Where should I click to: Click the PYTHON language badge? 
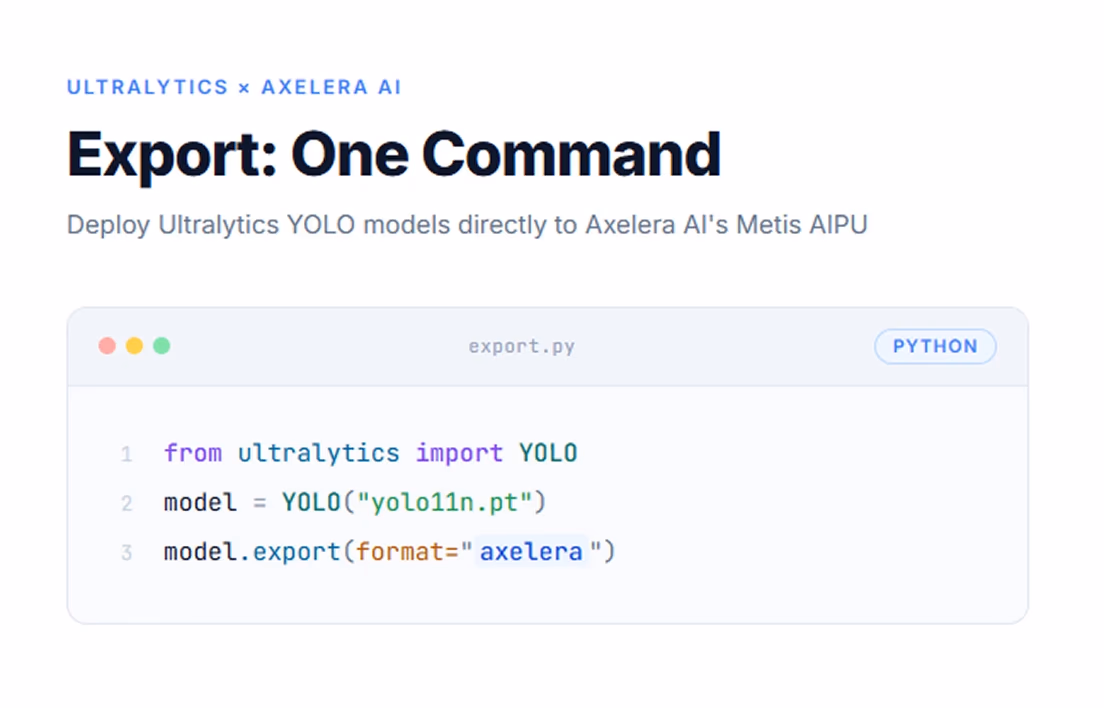(x=935, y=346)
